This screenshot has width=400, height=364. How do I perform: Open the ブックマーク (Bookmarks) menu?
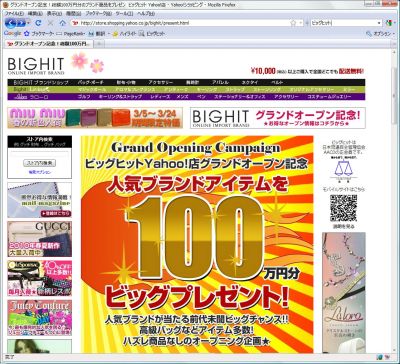[98, 14]
